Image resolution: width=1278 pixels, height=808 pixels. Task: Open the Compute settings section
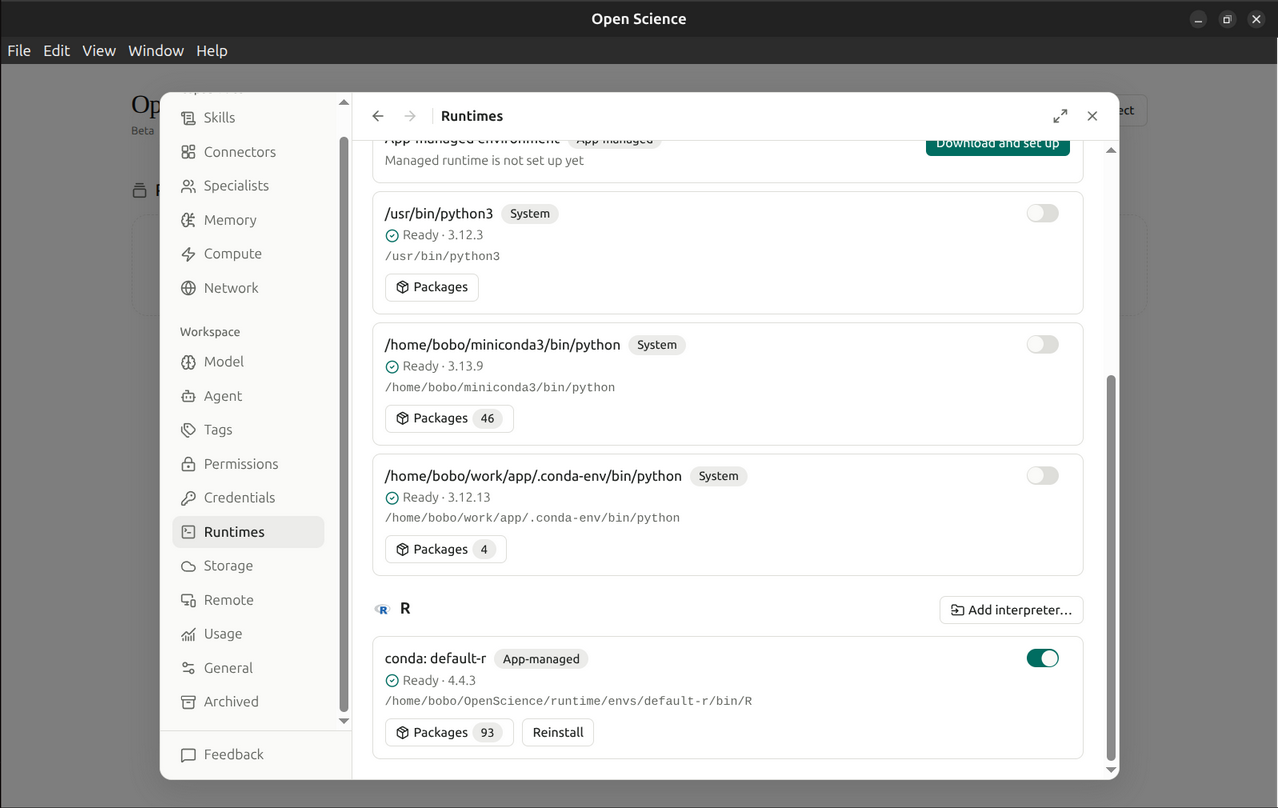click(x=248, y=254)
